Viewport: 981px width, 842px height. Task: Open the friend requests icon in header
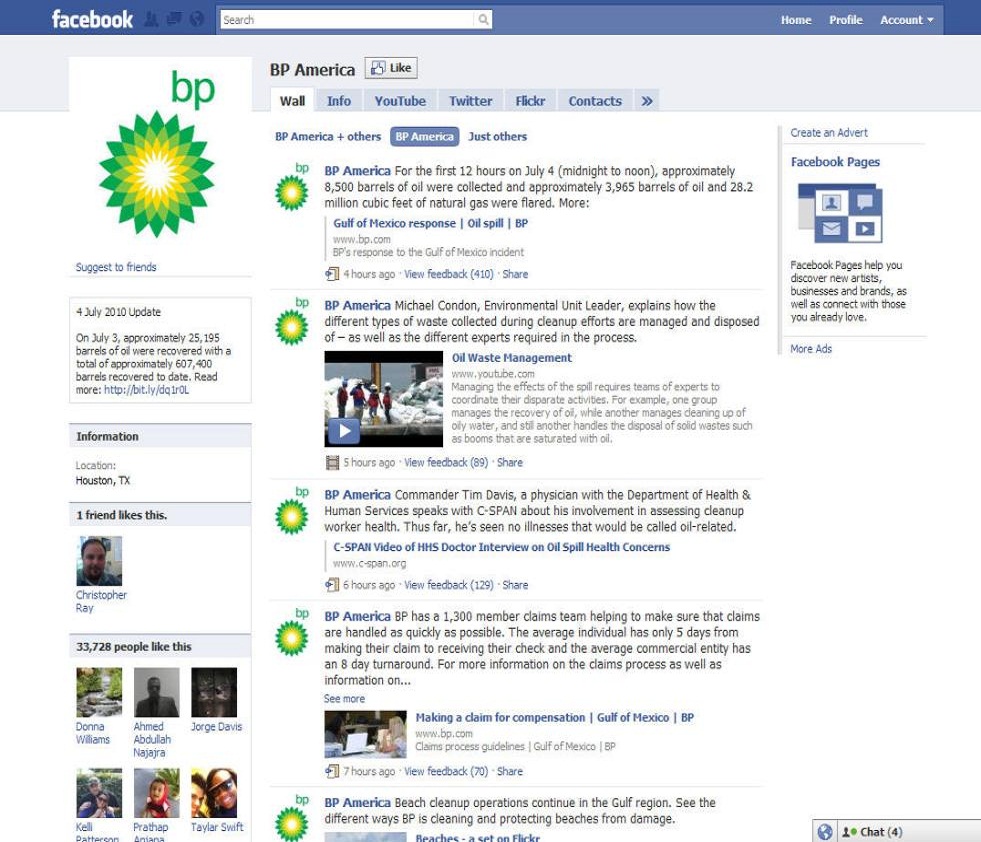click(151, 19)
